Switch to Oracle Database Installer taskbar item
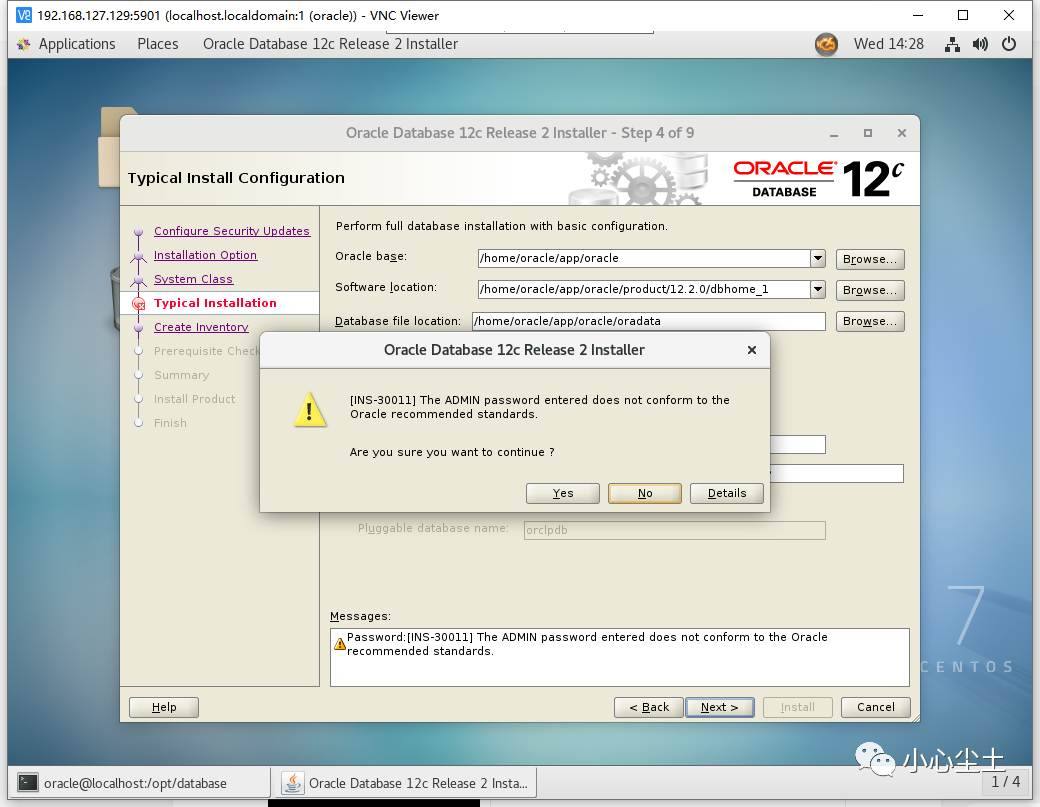The width and height of the screenshot is (1040, 807). [x=405, y=783]
